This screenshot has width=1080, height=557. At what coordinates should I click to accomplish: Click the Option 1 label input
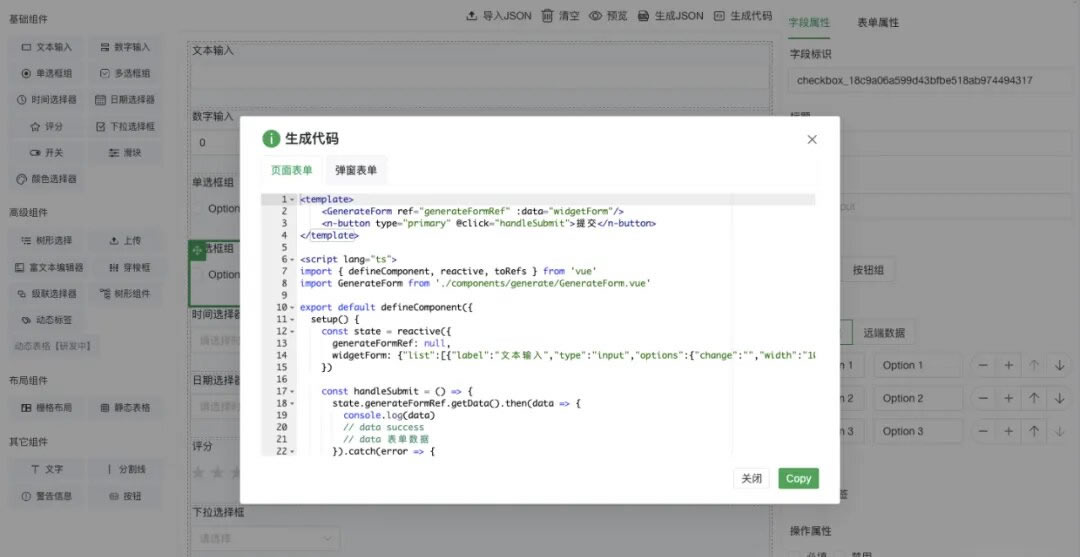[918, 366]
